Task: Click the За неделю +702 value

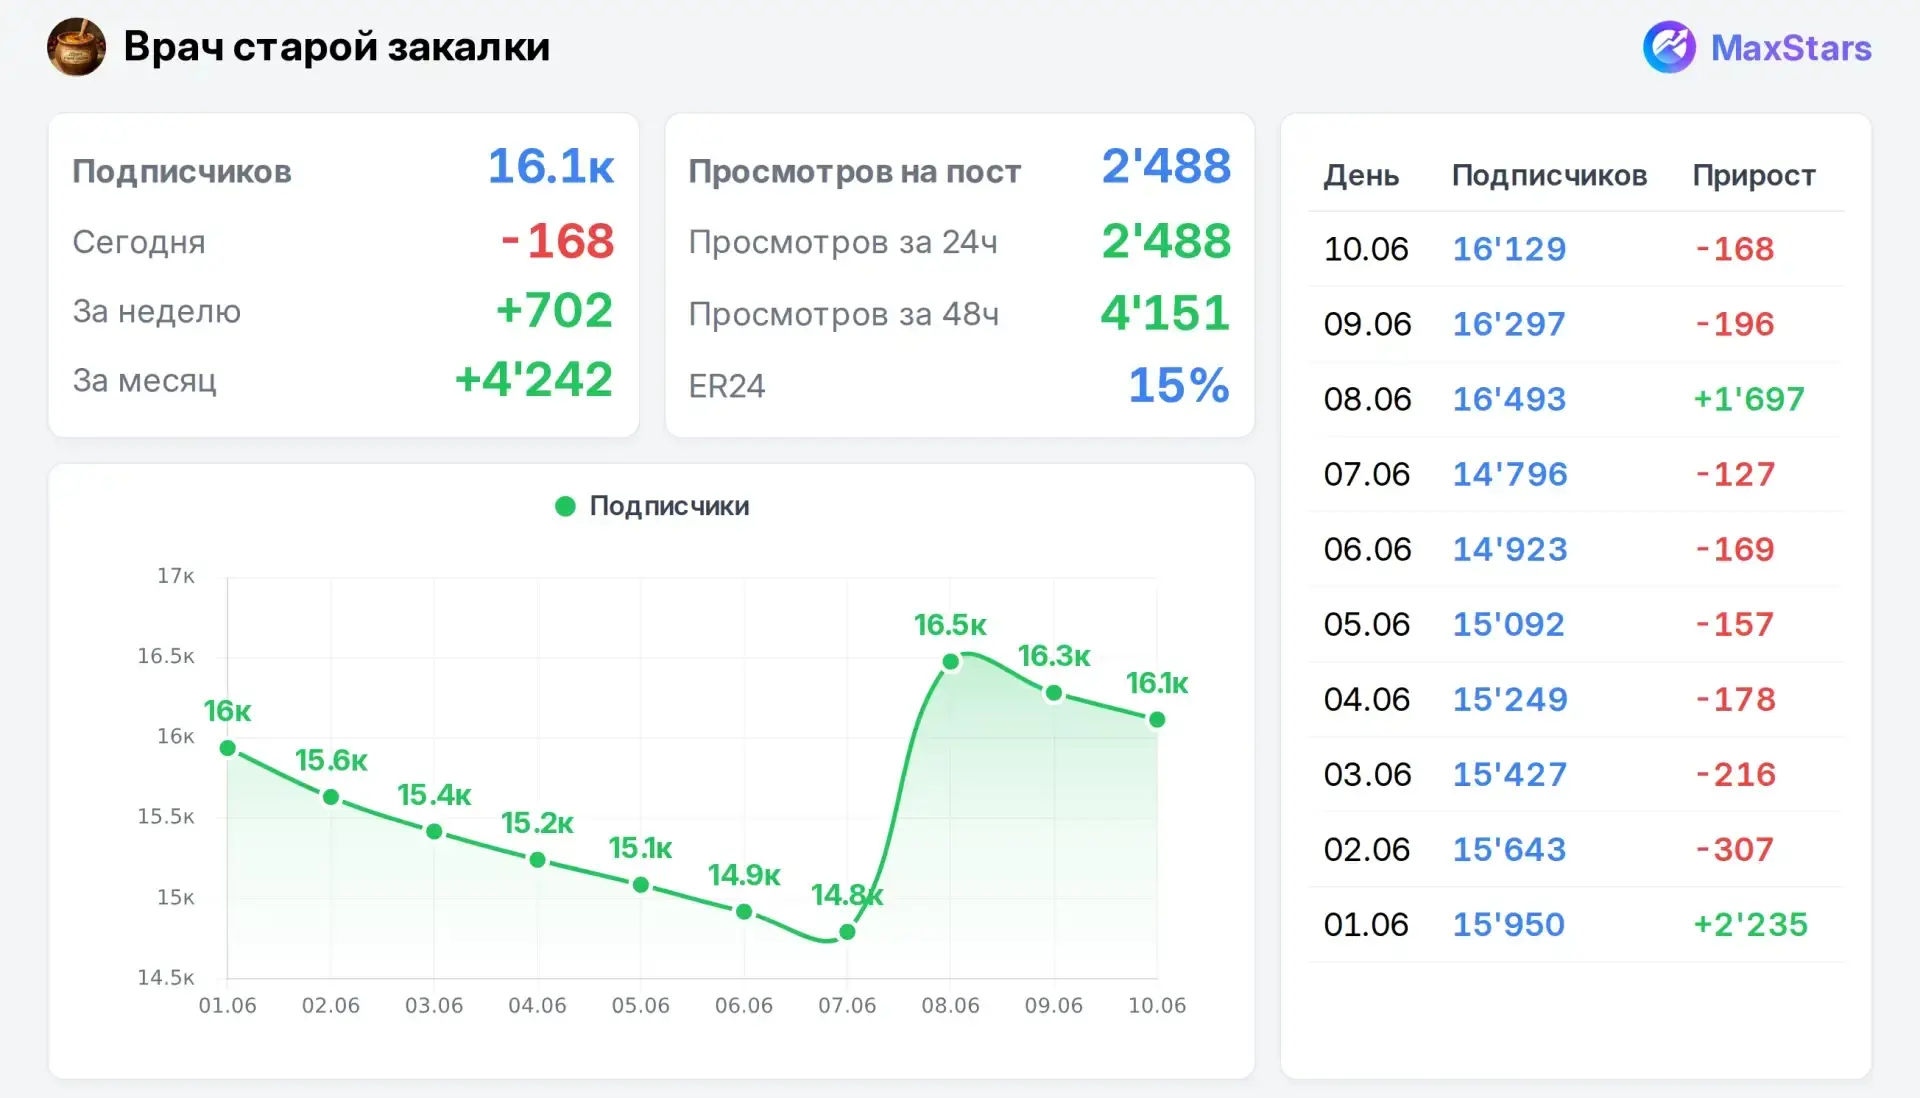Action: tap(554, 310)
